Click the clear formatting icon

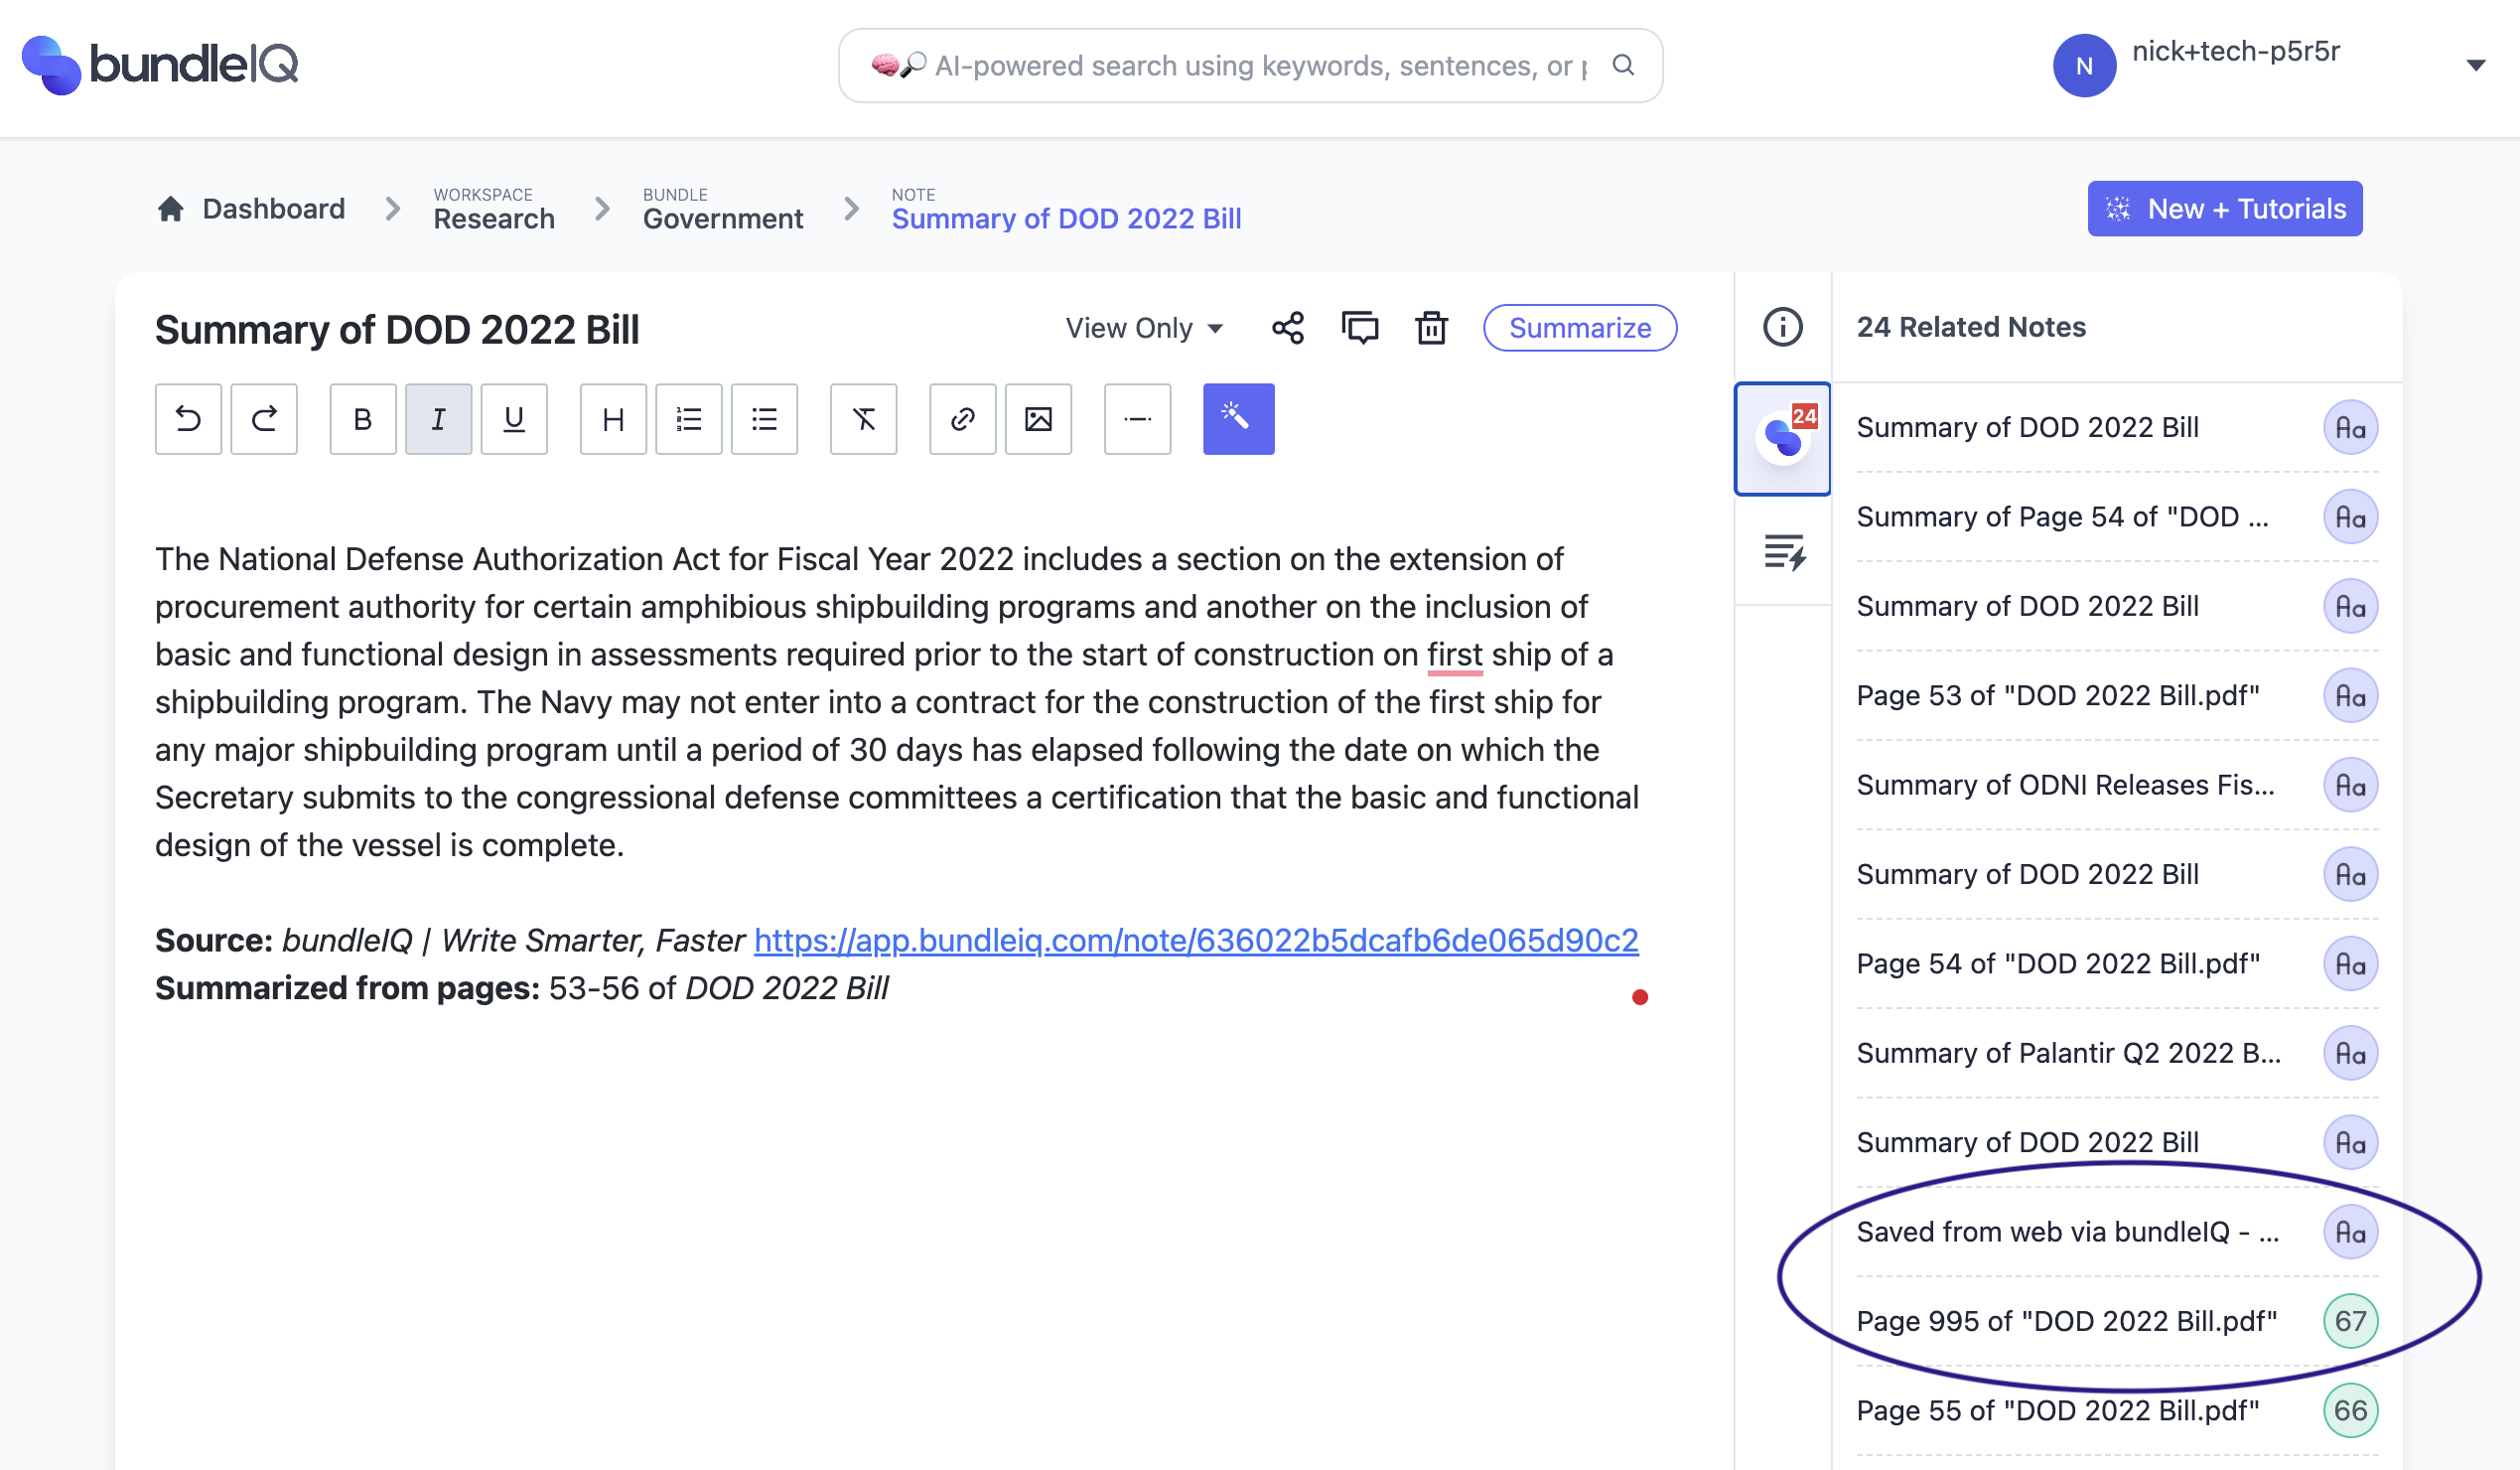[863, 419]
